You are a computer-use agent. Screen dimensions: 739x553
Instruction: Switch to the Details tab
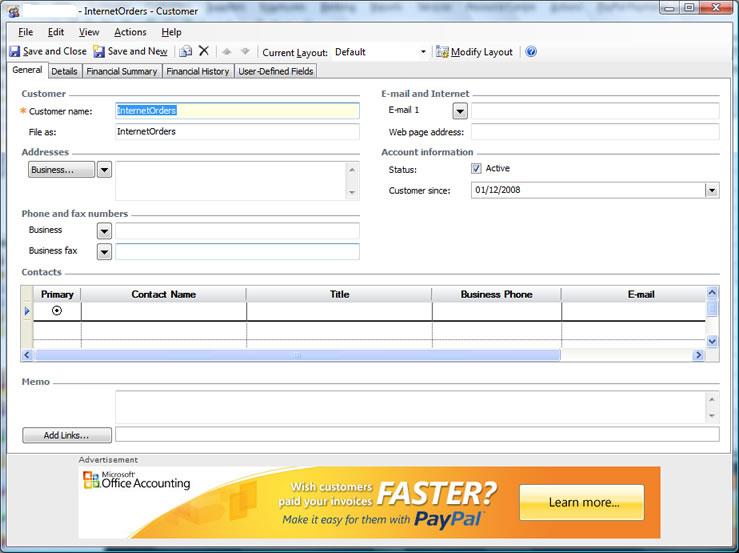pos(64,71)
